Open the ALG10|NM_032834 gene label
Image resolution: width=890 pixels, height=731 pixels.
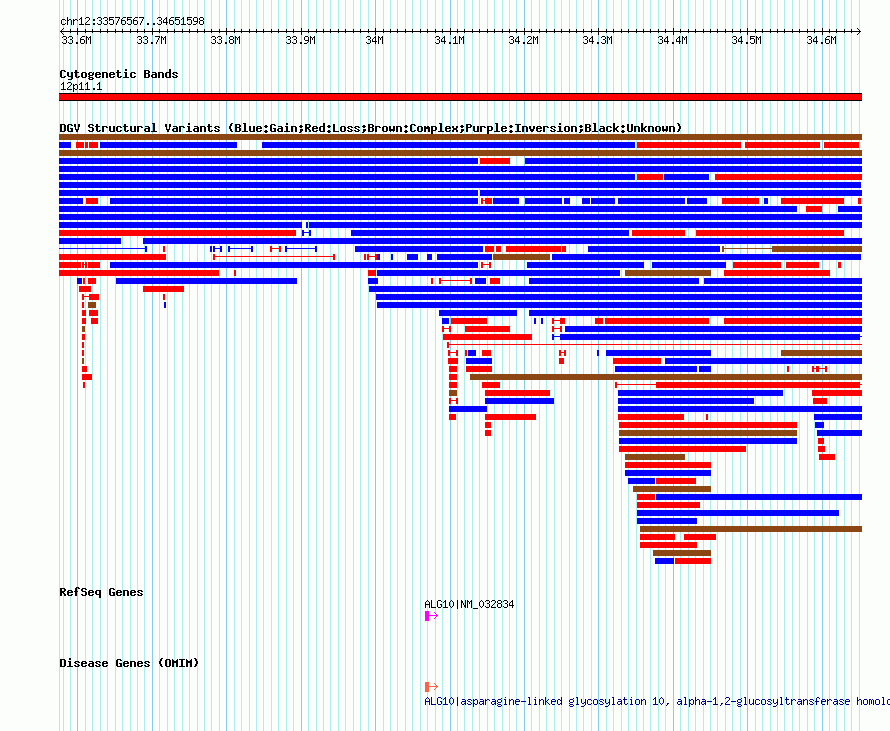pyautogui.click(x=469, y=604)
